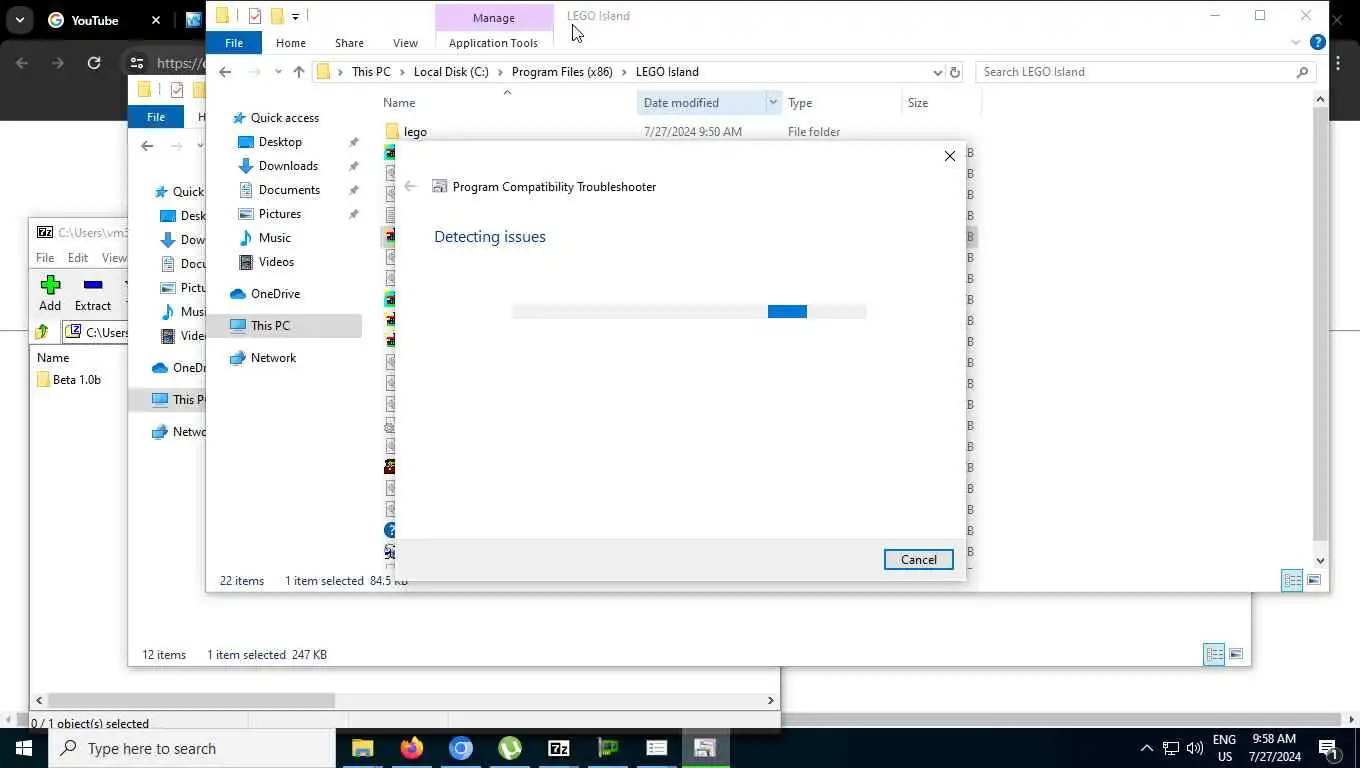Go back in rear Explorer window
The width and height of the screenshot is (1360, 768).
pyautogui.click(x=147, y=146)
